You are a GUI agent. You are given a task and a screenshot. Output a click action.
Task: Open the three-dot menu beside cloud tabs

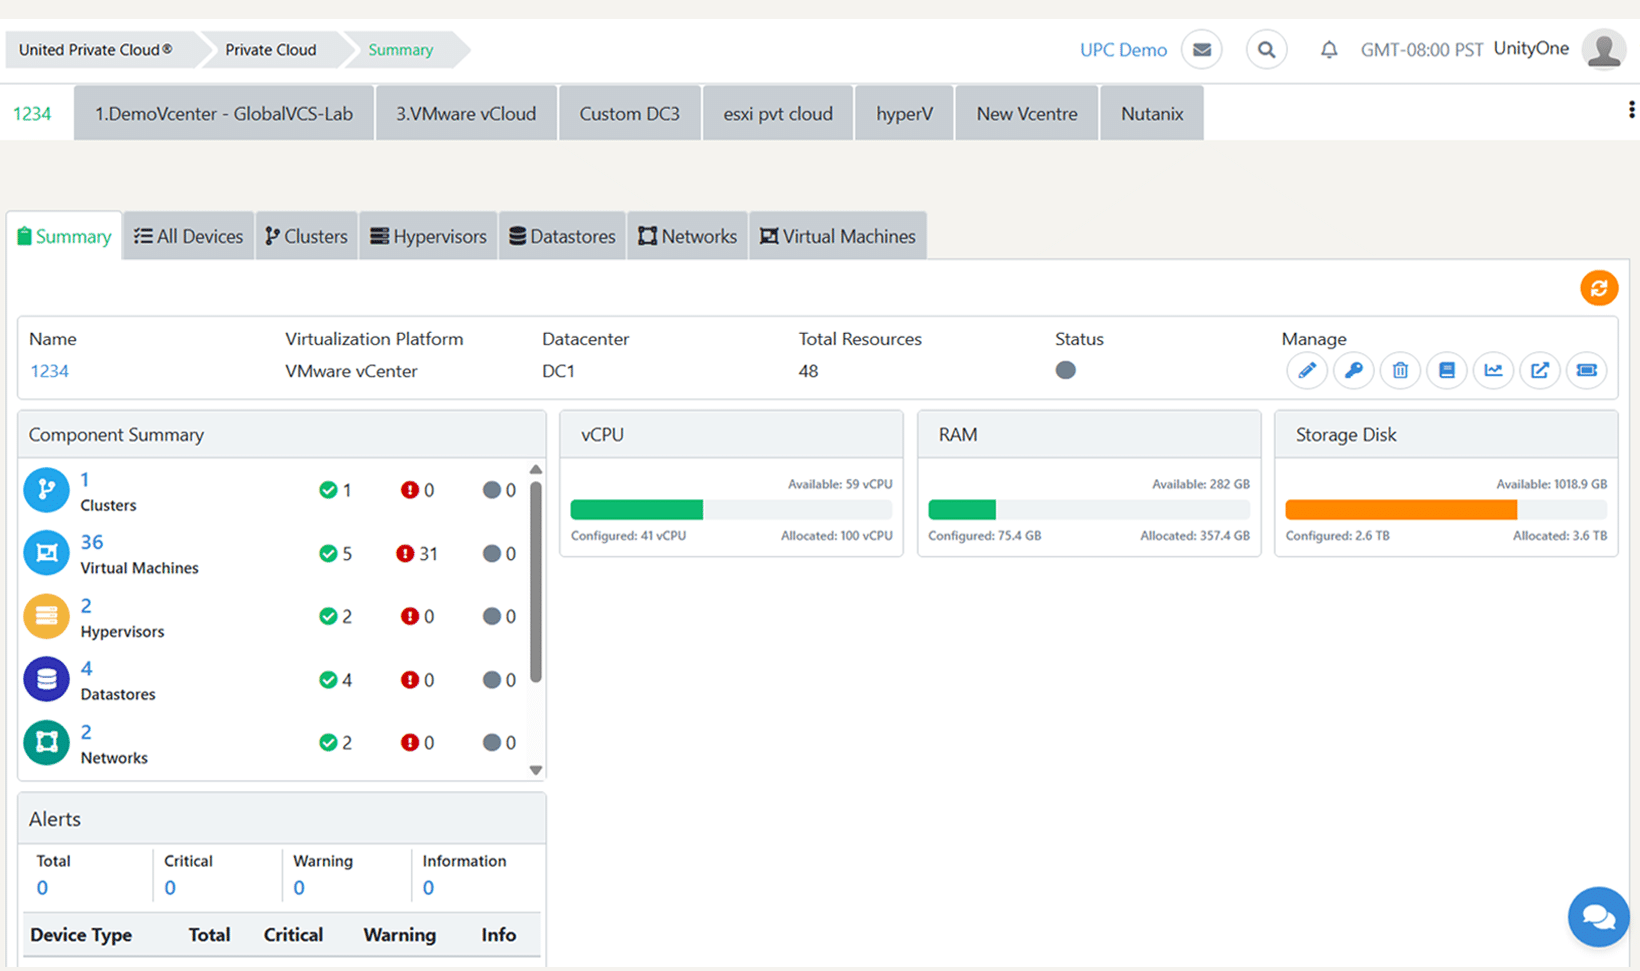click(1631, 110)
